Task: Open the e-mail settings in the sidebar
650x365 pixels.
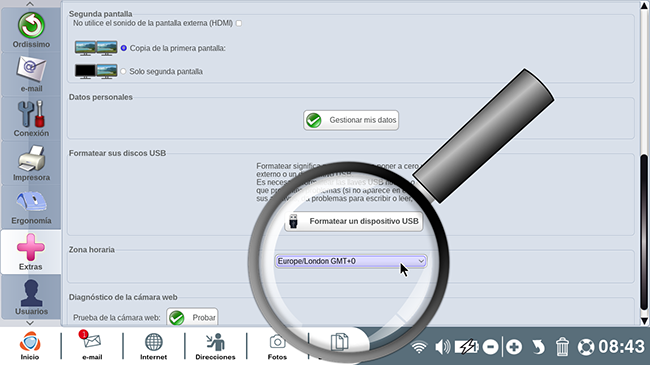Action: point(31,74)
